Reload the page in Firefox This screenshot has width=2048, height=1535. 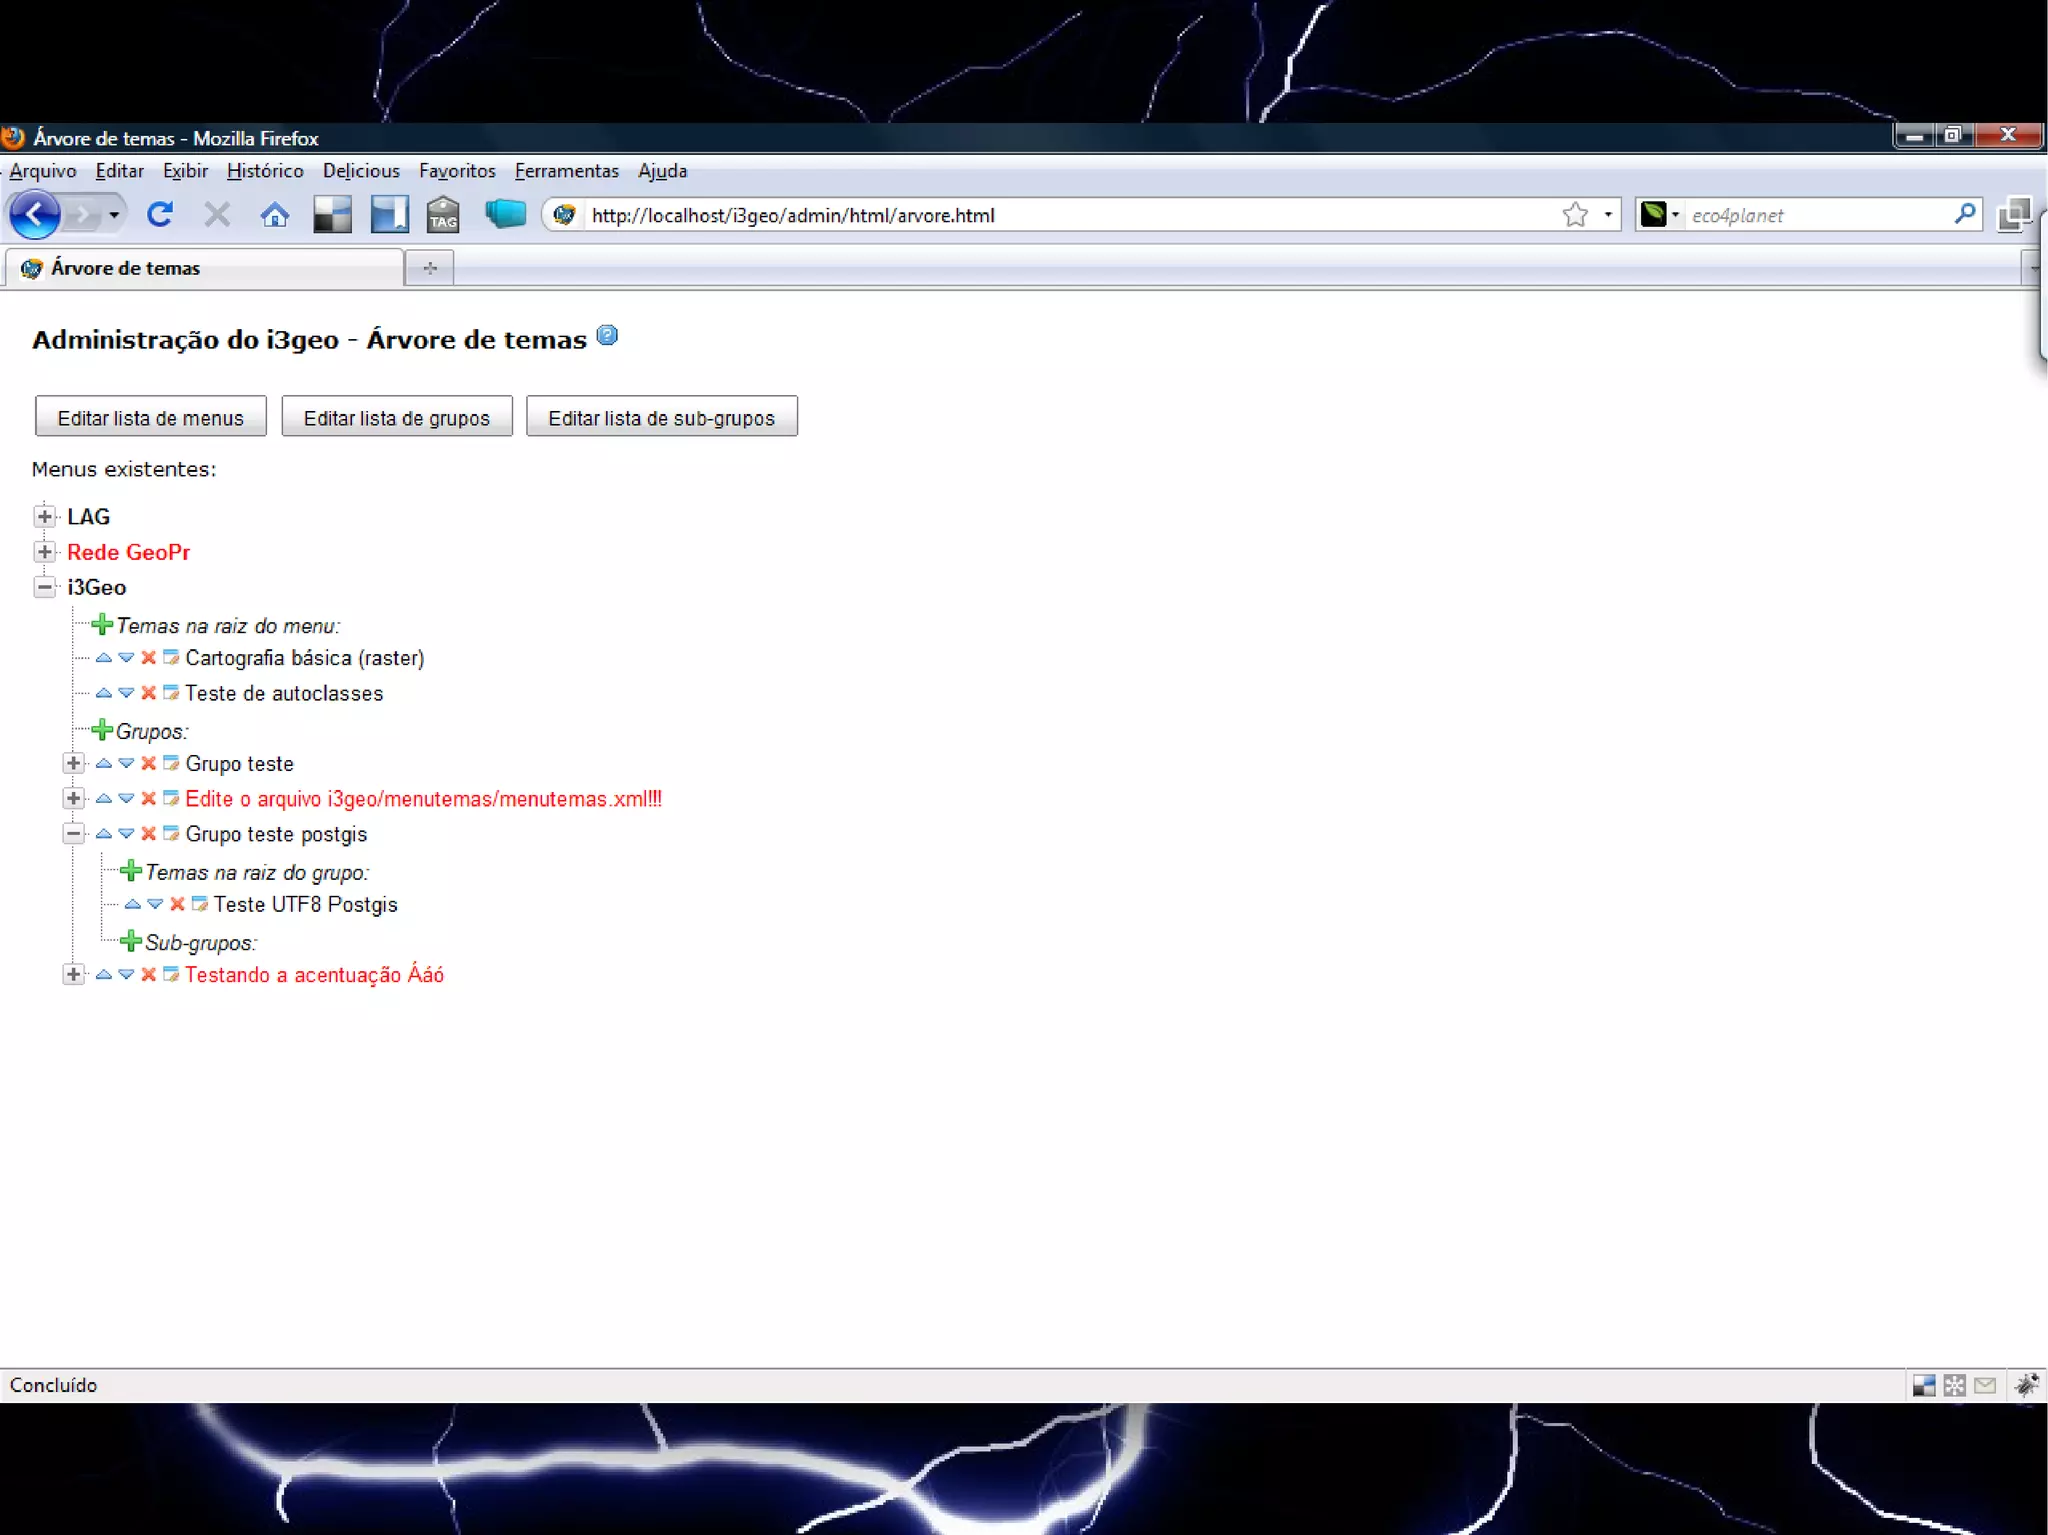point(160,215)
